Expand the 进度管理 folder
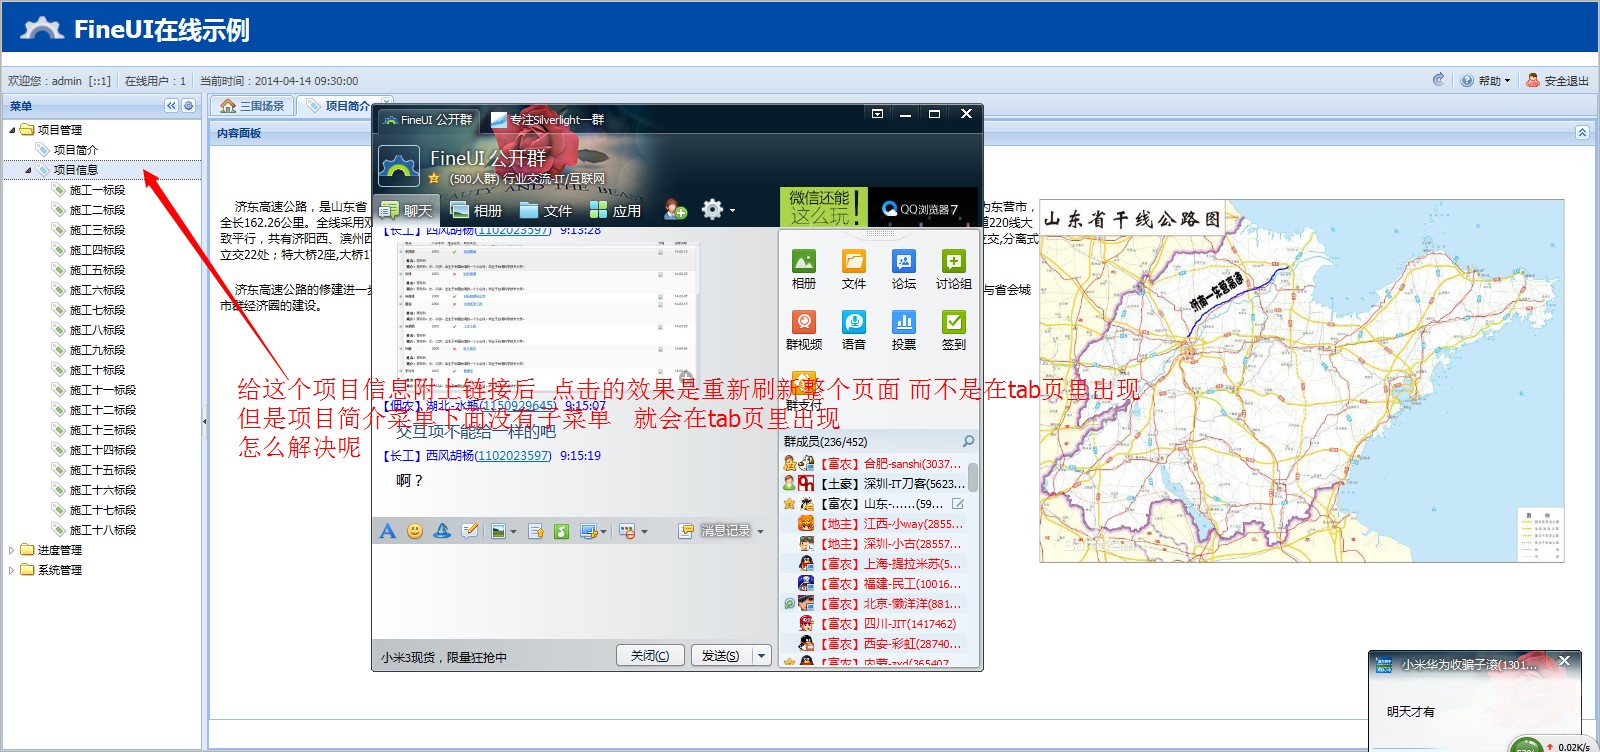 [x=12, y=550]
